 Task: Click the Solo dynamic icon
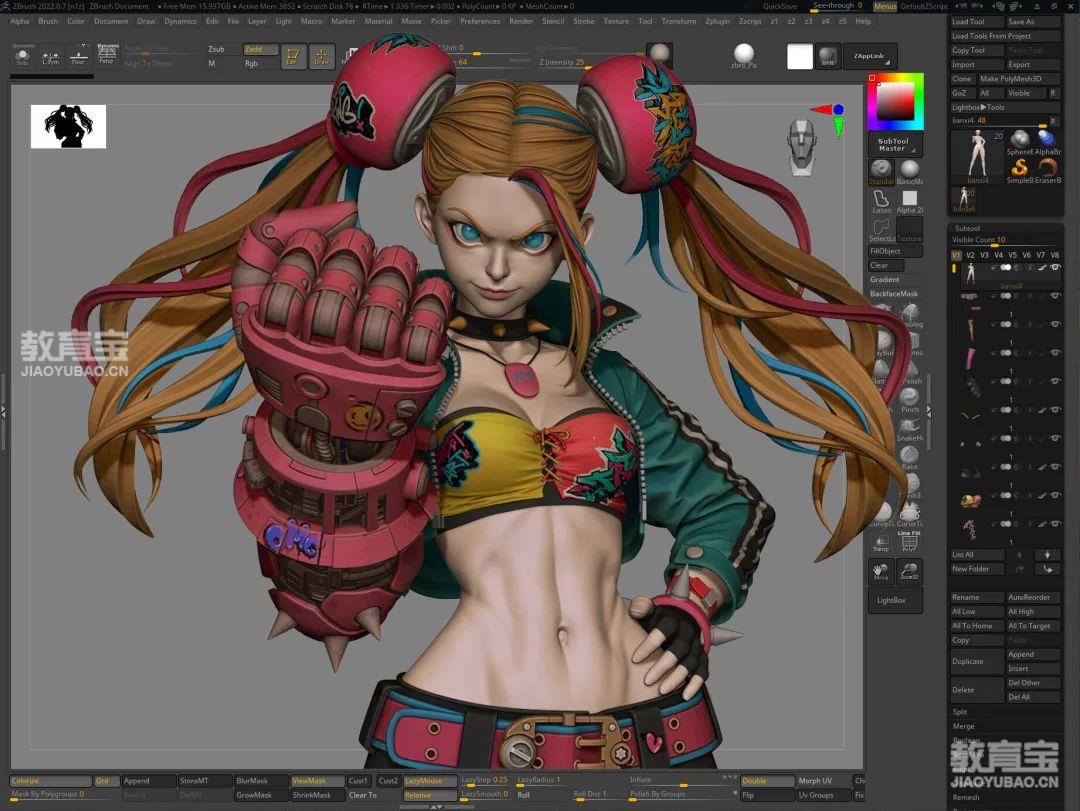coord(23,54)
